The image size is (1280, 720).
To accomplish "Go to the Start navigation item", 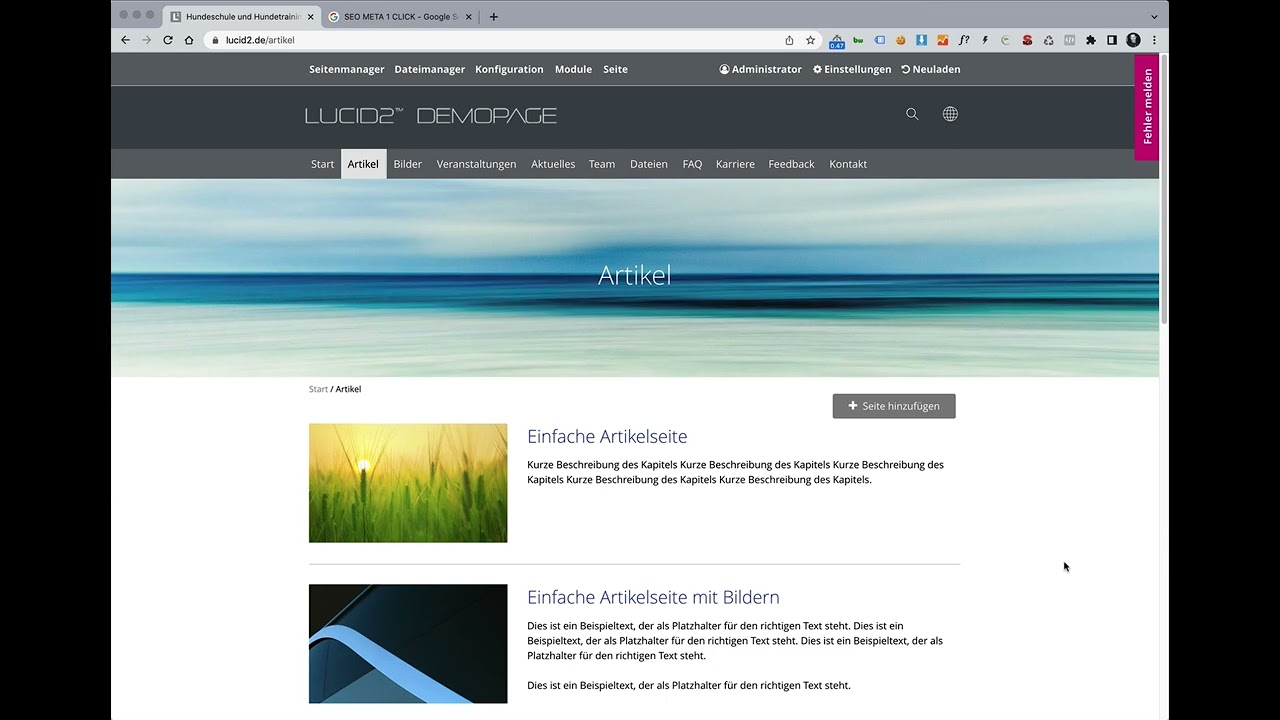I will pos(322,164).
